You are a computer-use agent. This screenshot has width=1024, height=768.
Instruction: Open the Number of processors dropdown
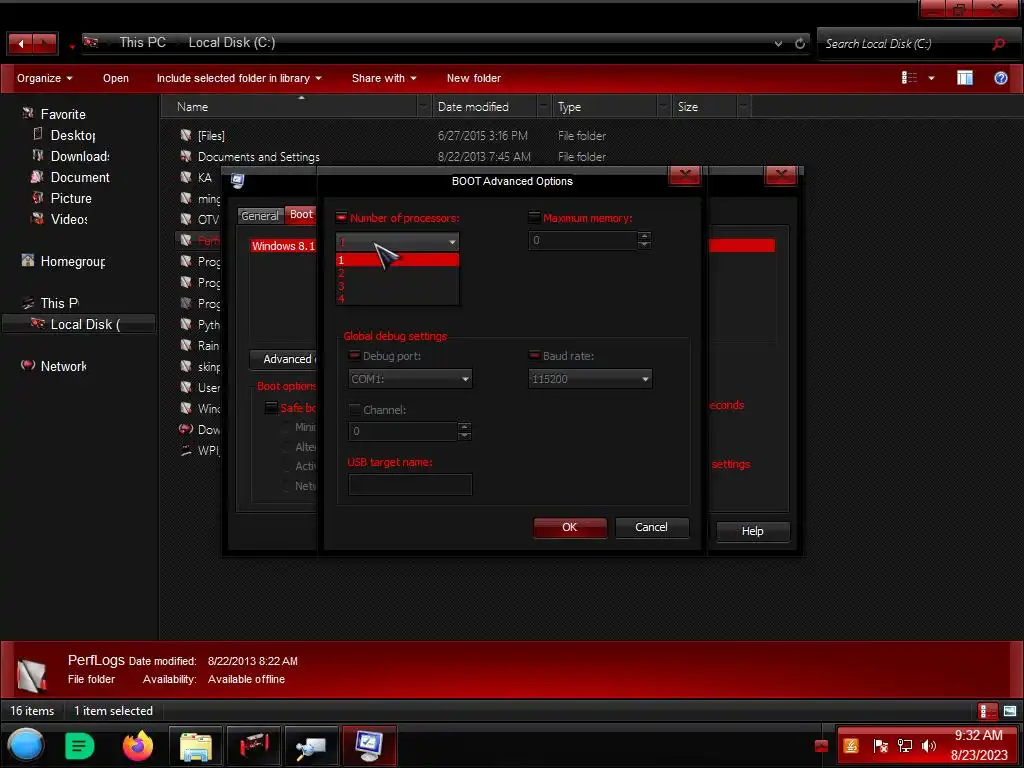tap(397, 242)
